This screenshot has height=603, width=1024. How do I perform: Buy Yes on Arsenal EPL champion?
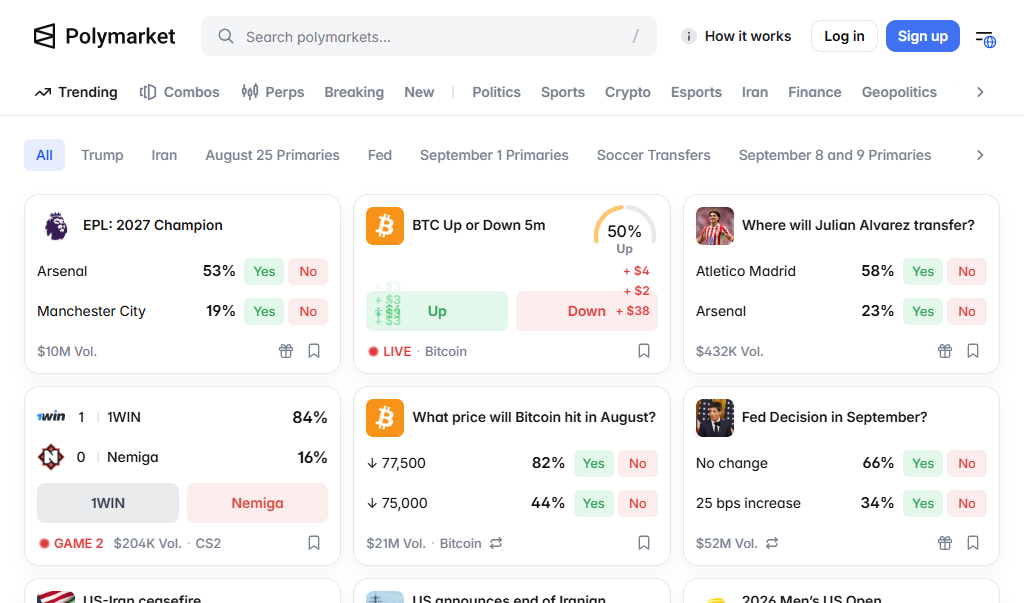264,271
